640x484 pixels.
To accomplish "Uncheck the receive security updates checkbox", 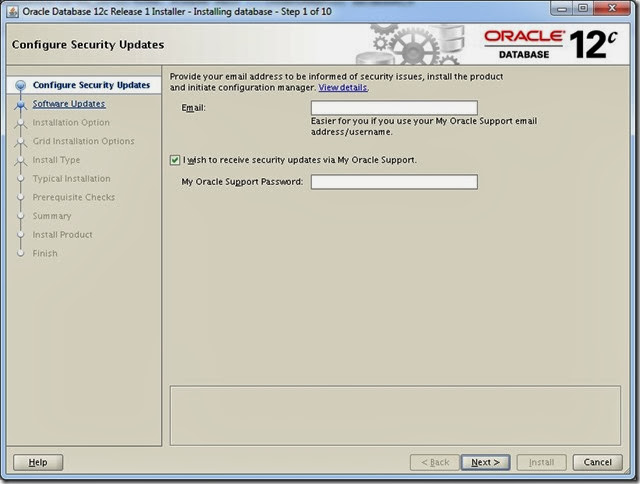I will [175, 160].
